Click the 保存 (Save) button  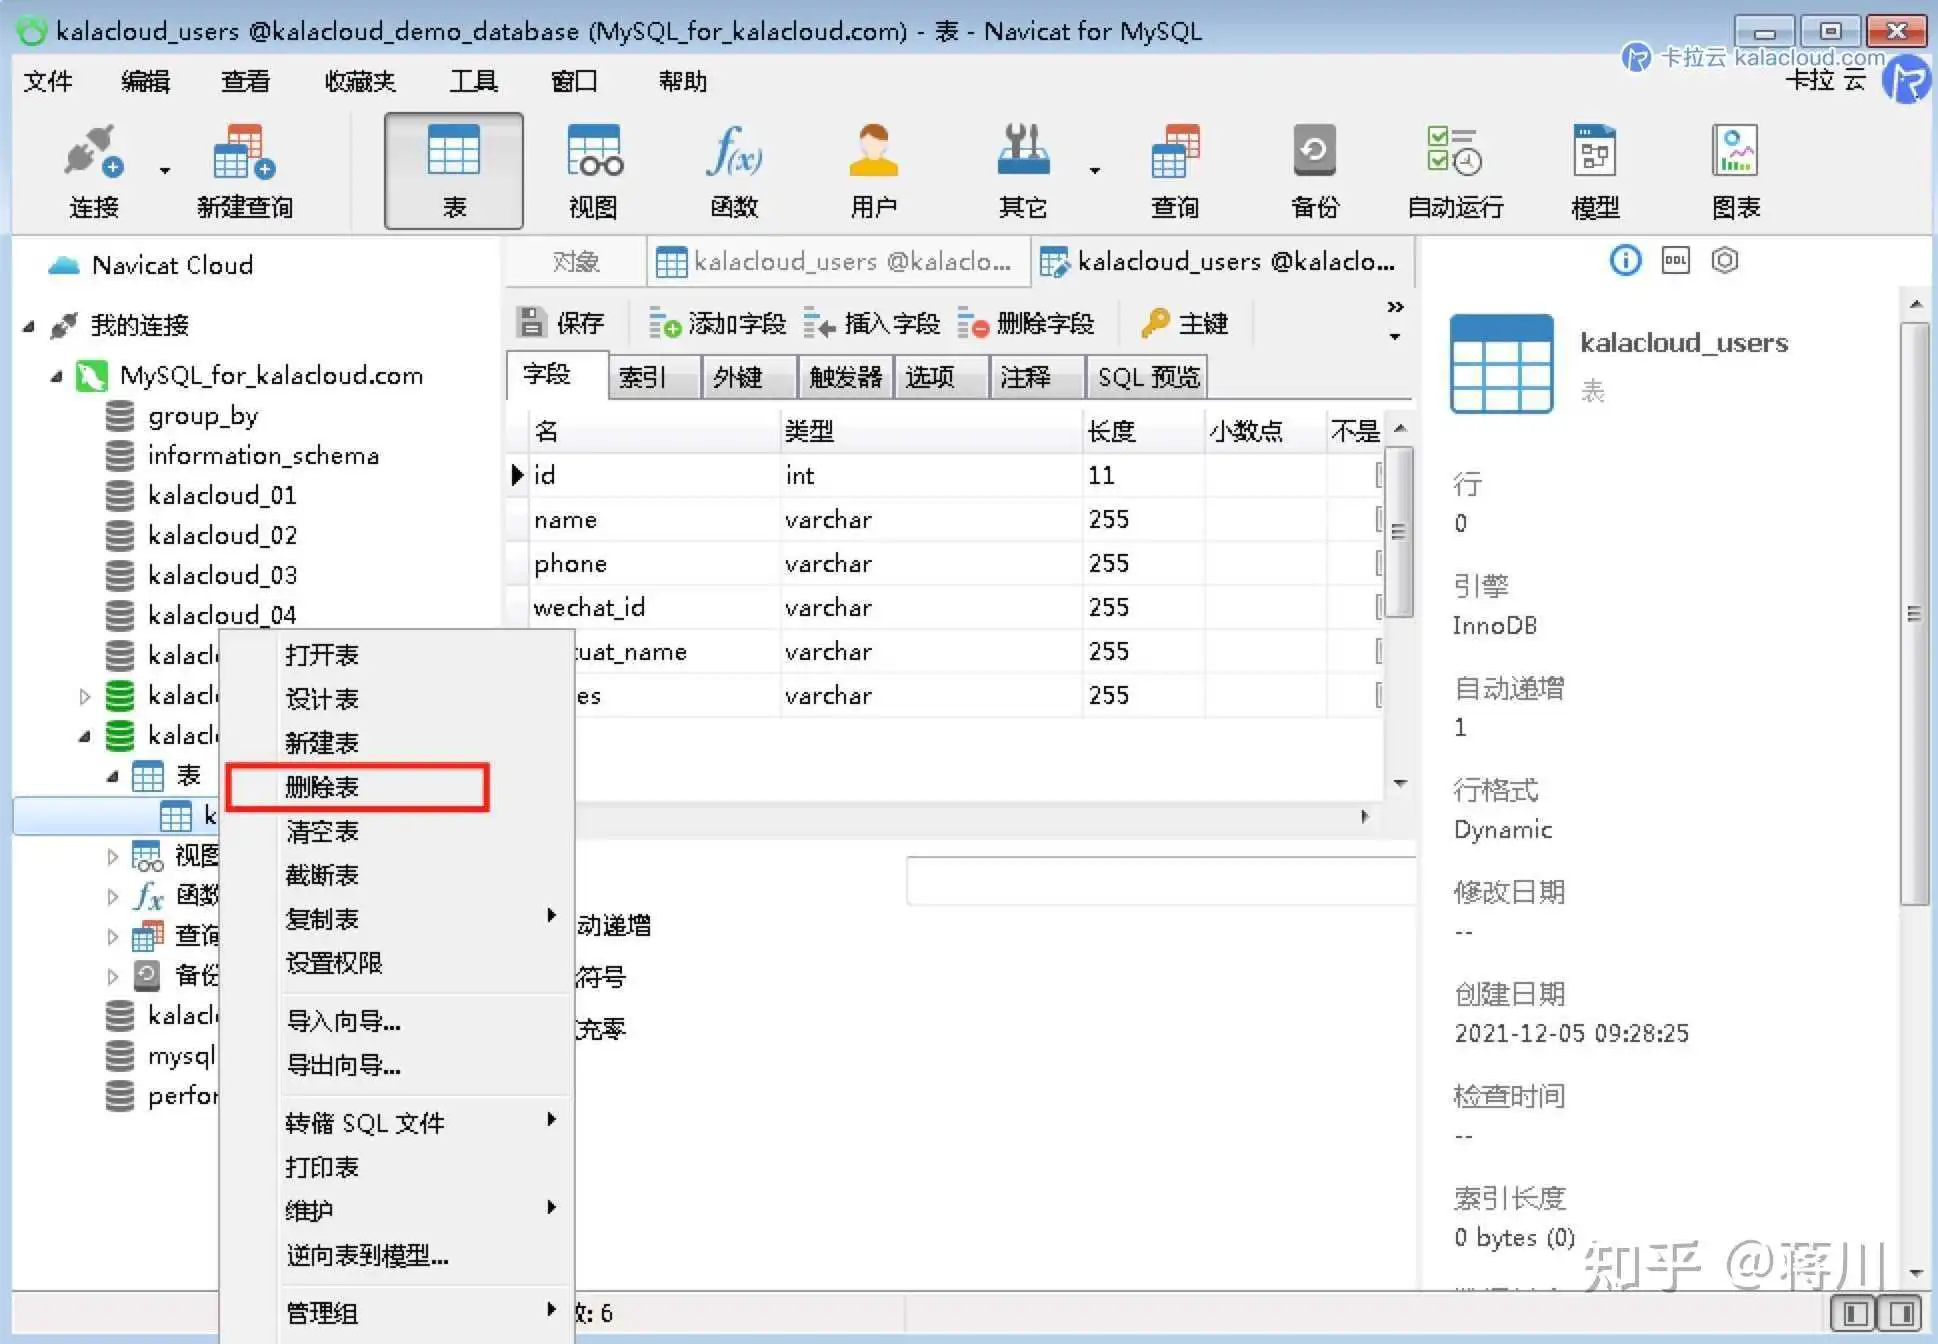[x=562, y=323]
